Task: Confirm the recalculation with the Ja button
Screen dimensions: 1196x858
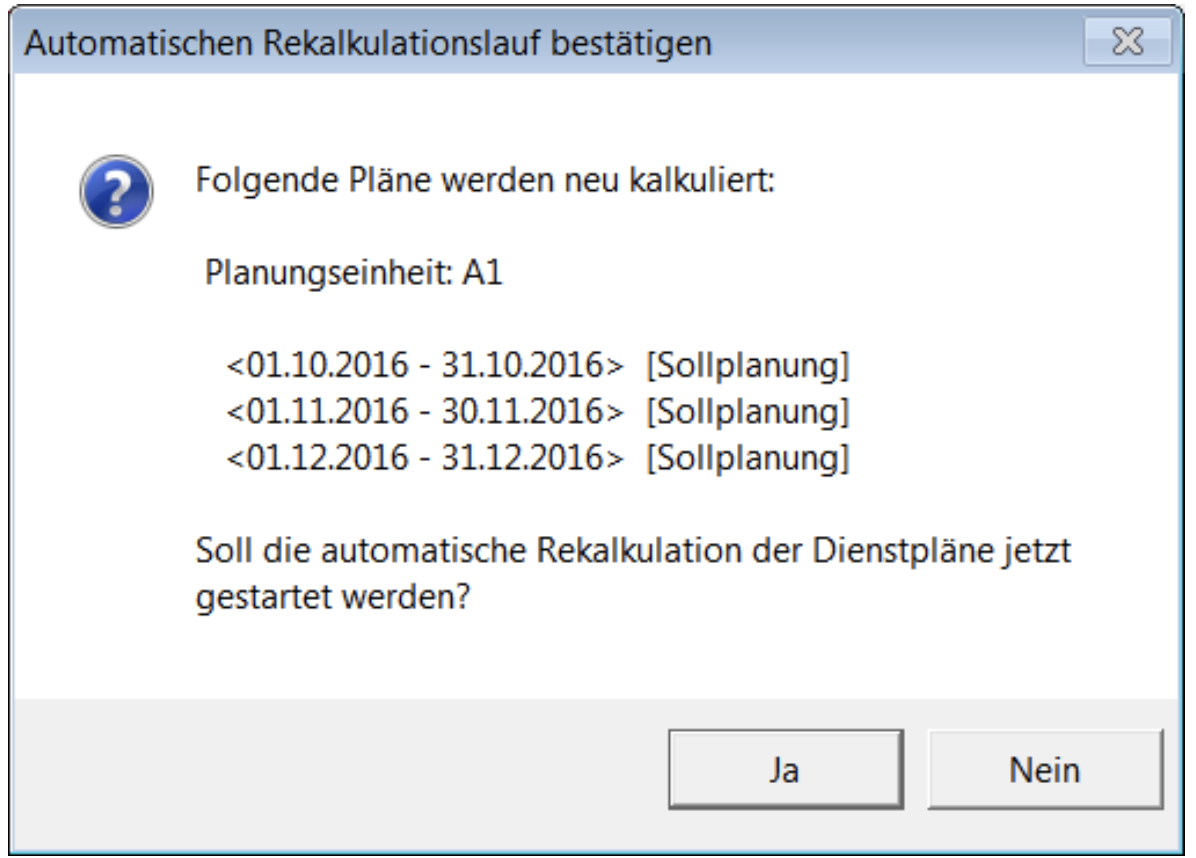Action: (786, 769)
